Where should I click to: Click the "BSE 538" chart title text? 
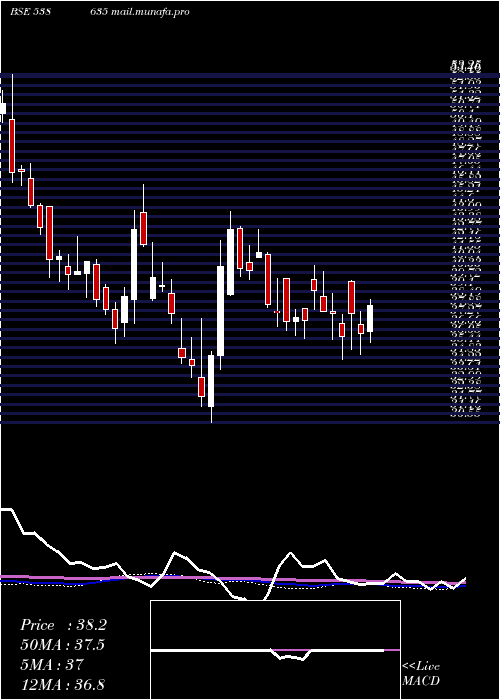coord(30,12)
